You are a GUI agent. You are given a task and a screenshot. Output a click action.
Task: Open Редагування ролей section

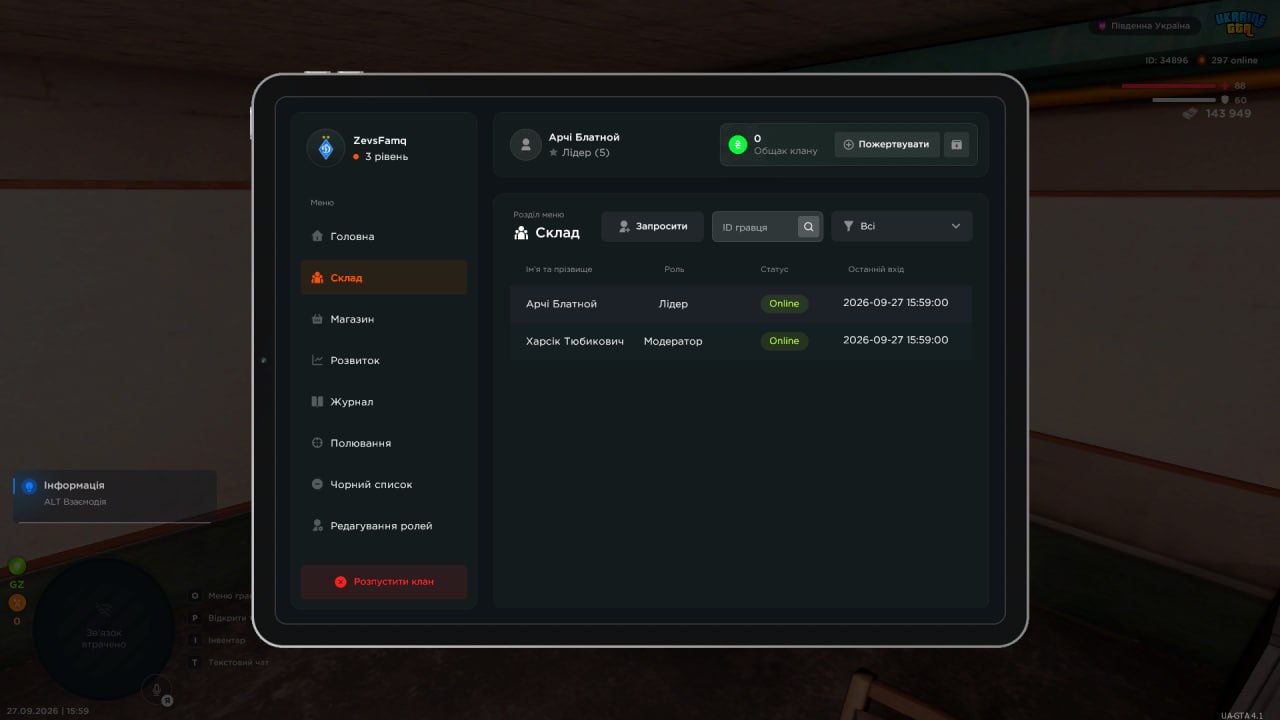coord(384,526)
